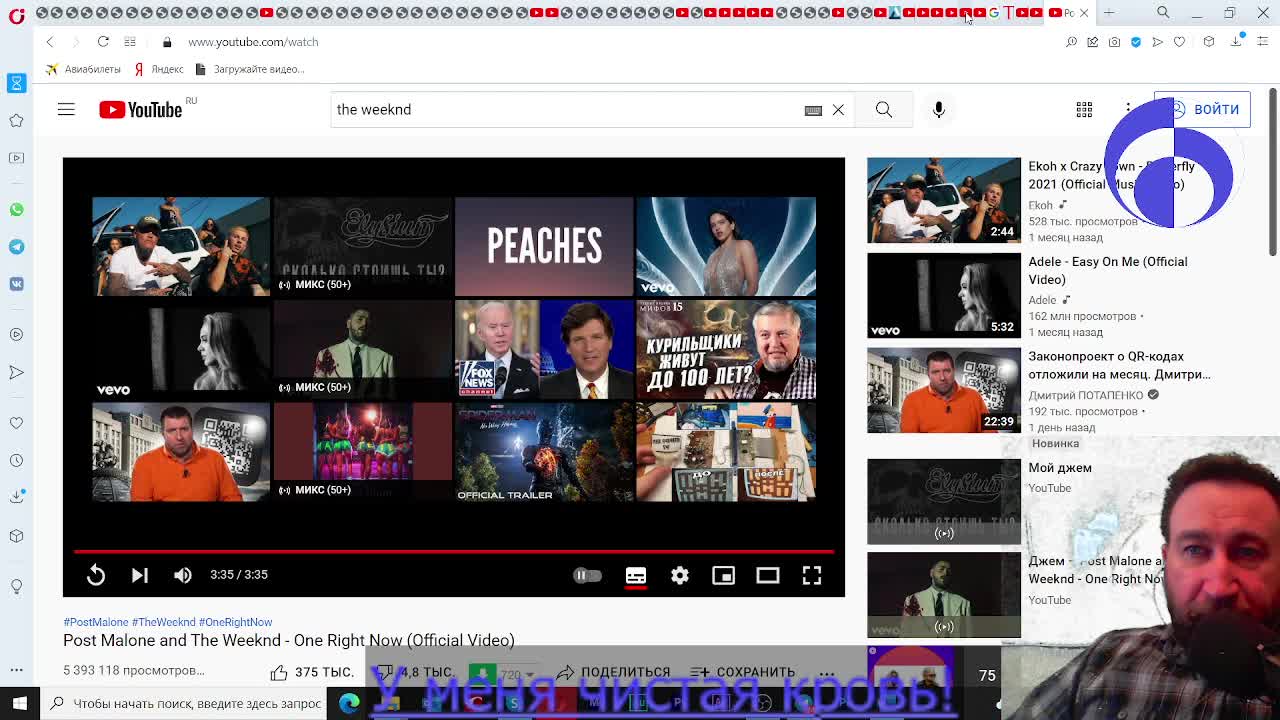Open VK in Opera sidebar
This screenshot has width=1280, height=720.
coord(16,284)
